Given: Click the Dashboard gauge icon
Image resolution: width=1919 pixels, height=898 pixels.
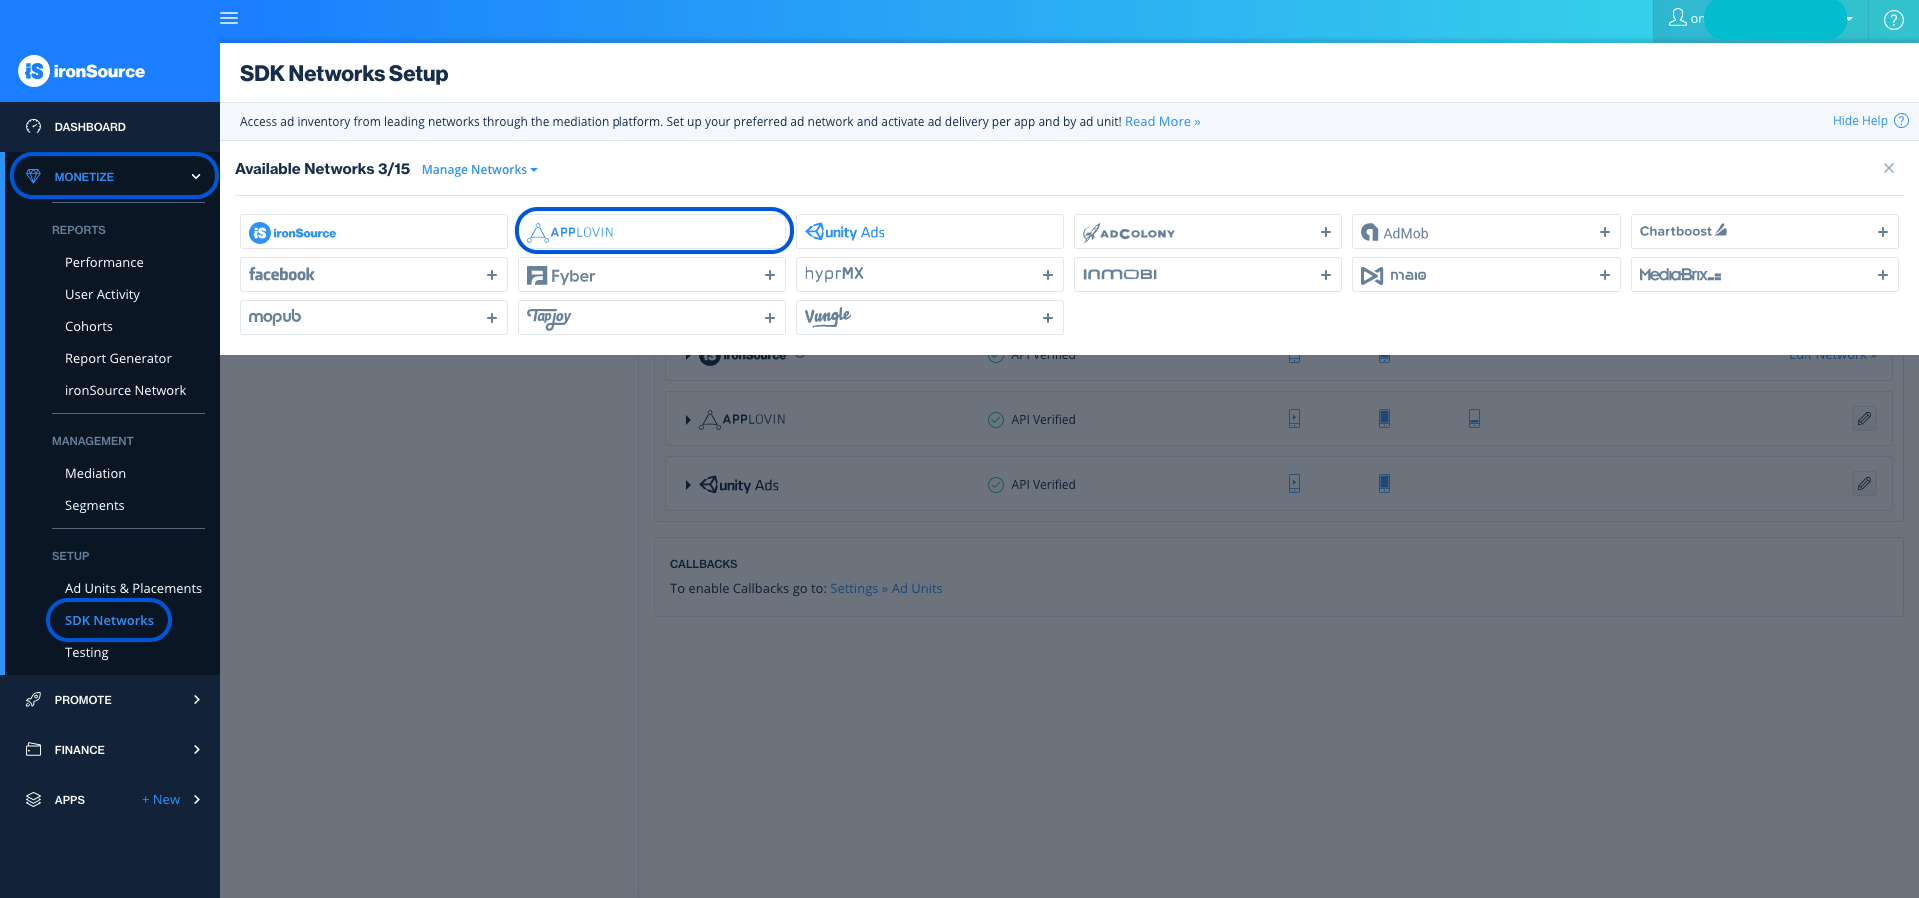Looking at the screenshot, I should point(33,127).
